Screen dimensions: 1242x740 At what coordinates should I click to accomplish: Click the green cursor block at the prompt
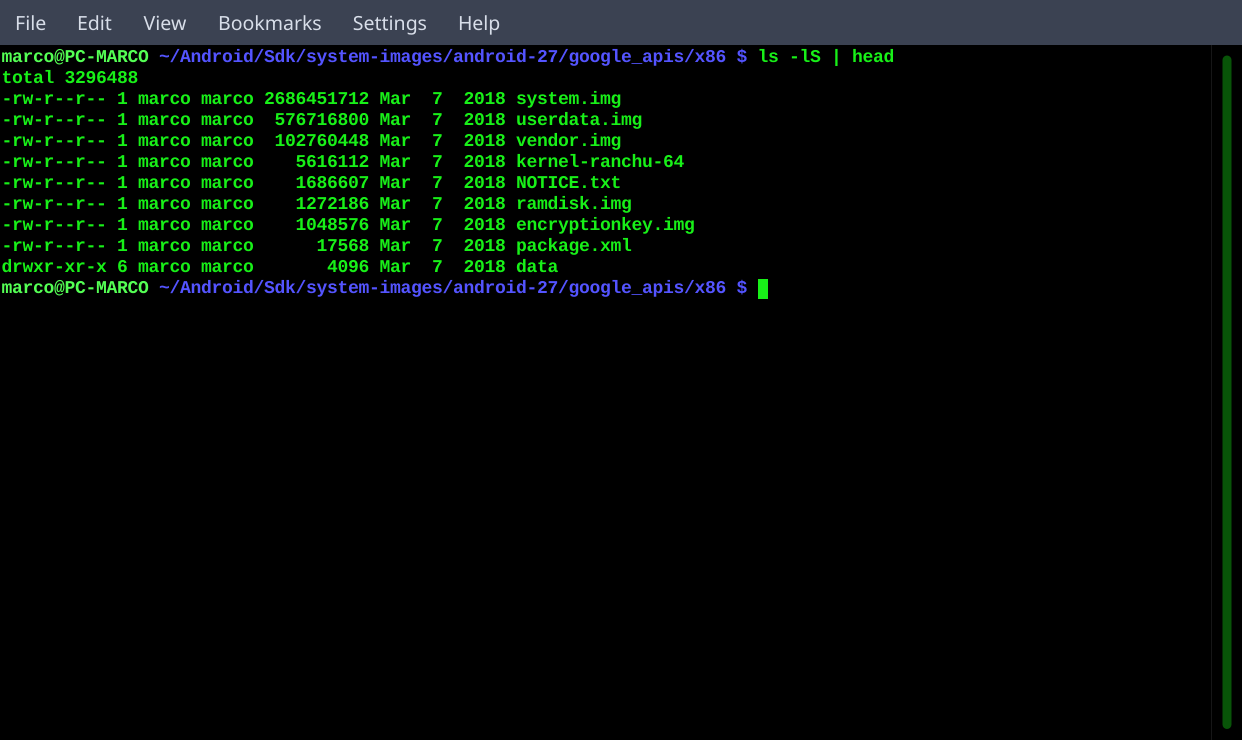(x=763, y=289)
